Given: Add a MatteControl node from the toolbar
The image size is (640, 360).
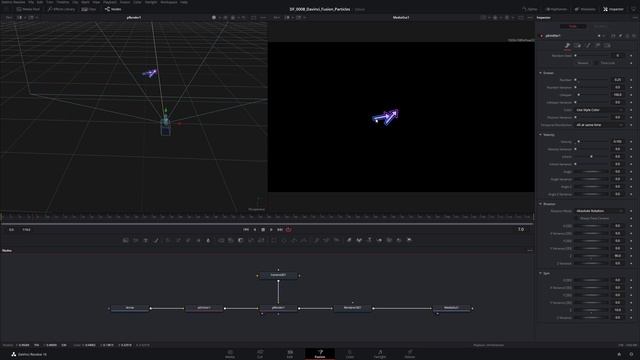Looking at the screenshot, I should [241, 240].
